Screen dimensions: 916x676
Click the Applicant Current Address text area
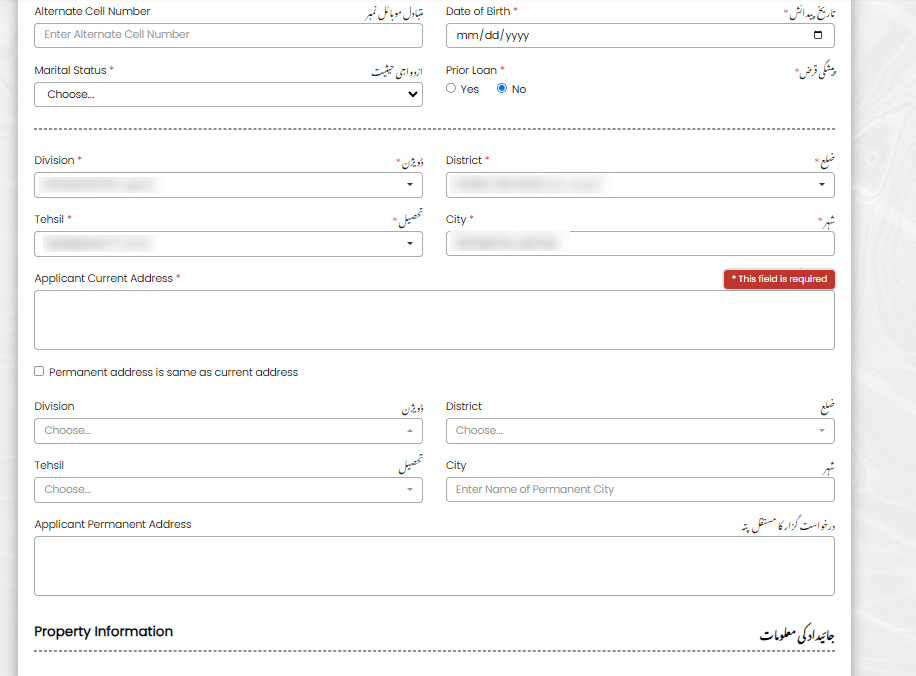(434, 320)
